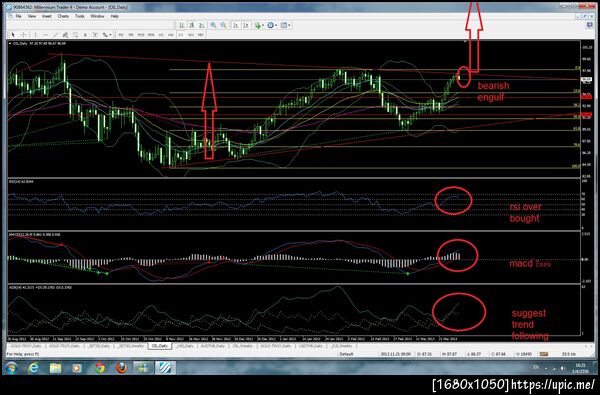Expand the Periods dropdown arrow
Image resolution: width=600 pixels, height=395 pixels.
pos(276,25)
